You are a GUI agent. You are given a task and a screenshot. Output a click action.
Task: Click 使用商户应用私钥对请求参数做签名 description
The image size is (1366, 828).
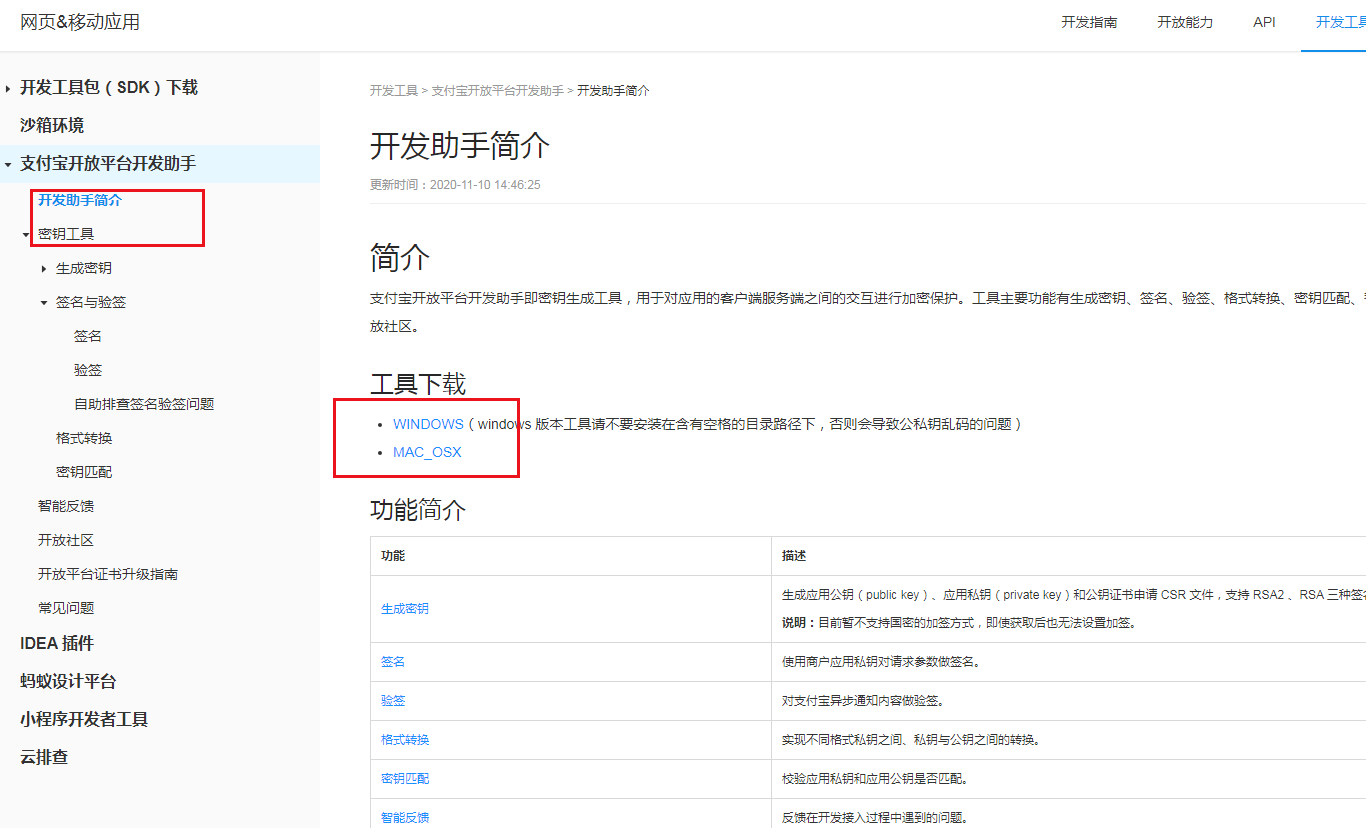pyautogui.click(x=881, y=662)
